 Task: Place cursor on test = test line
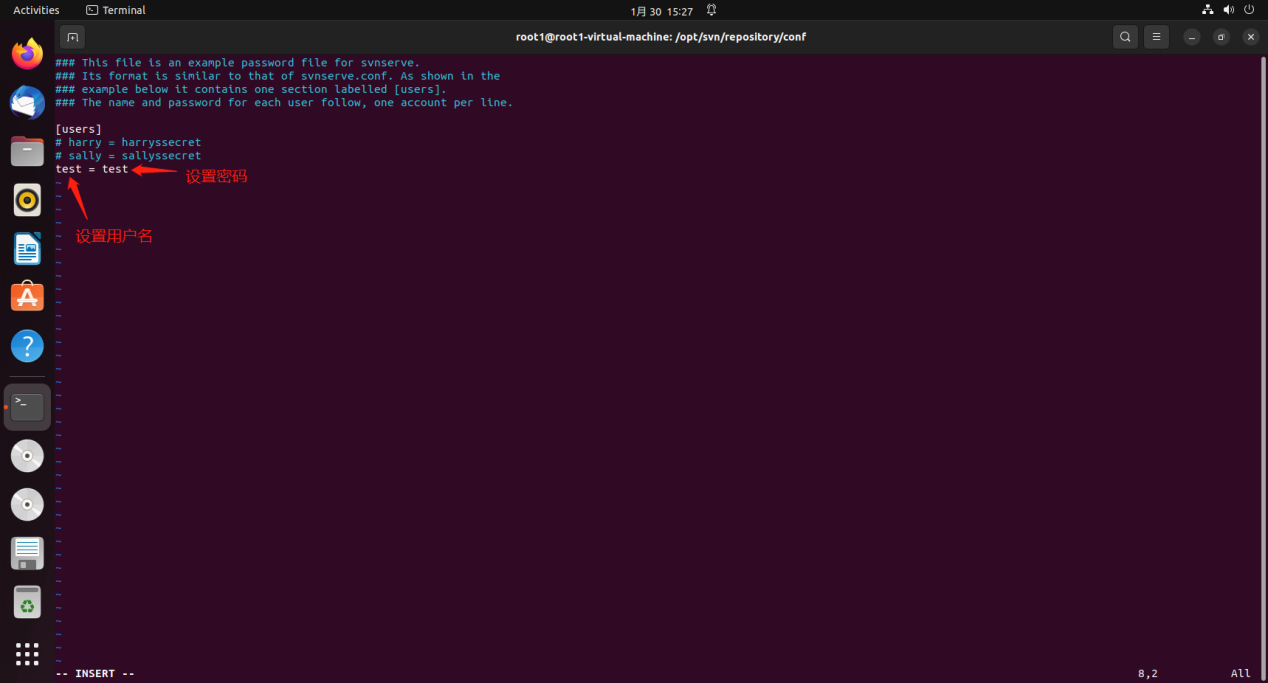pos(92,169)
